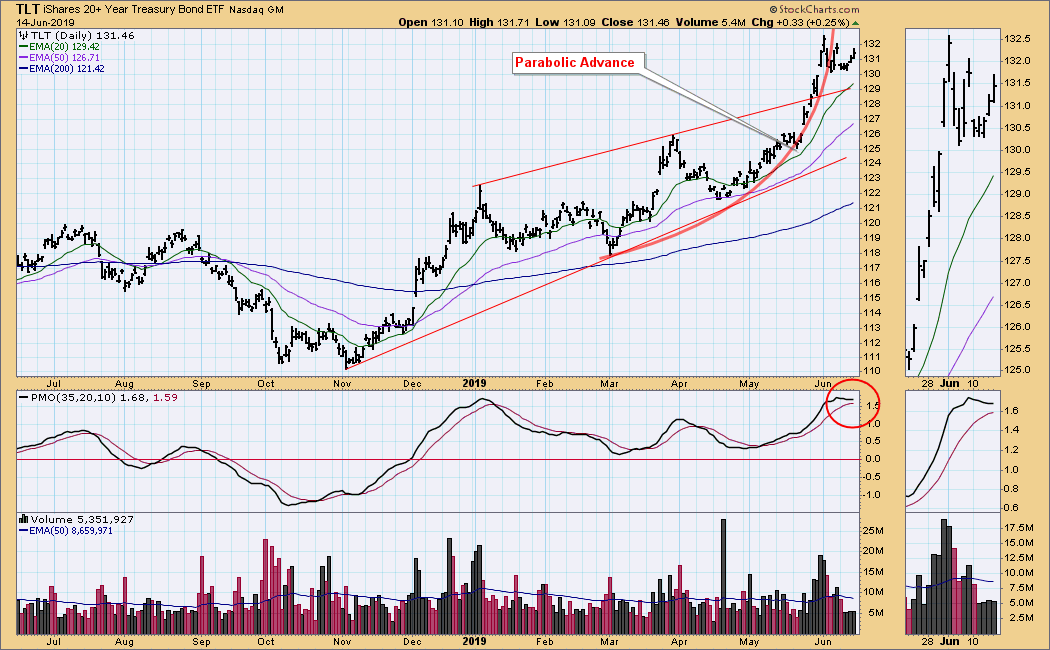Viewport: 1050px width, 650px height.
Task: Click the 'Close 131.46' header value
Action: pos(635,23)
